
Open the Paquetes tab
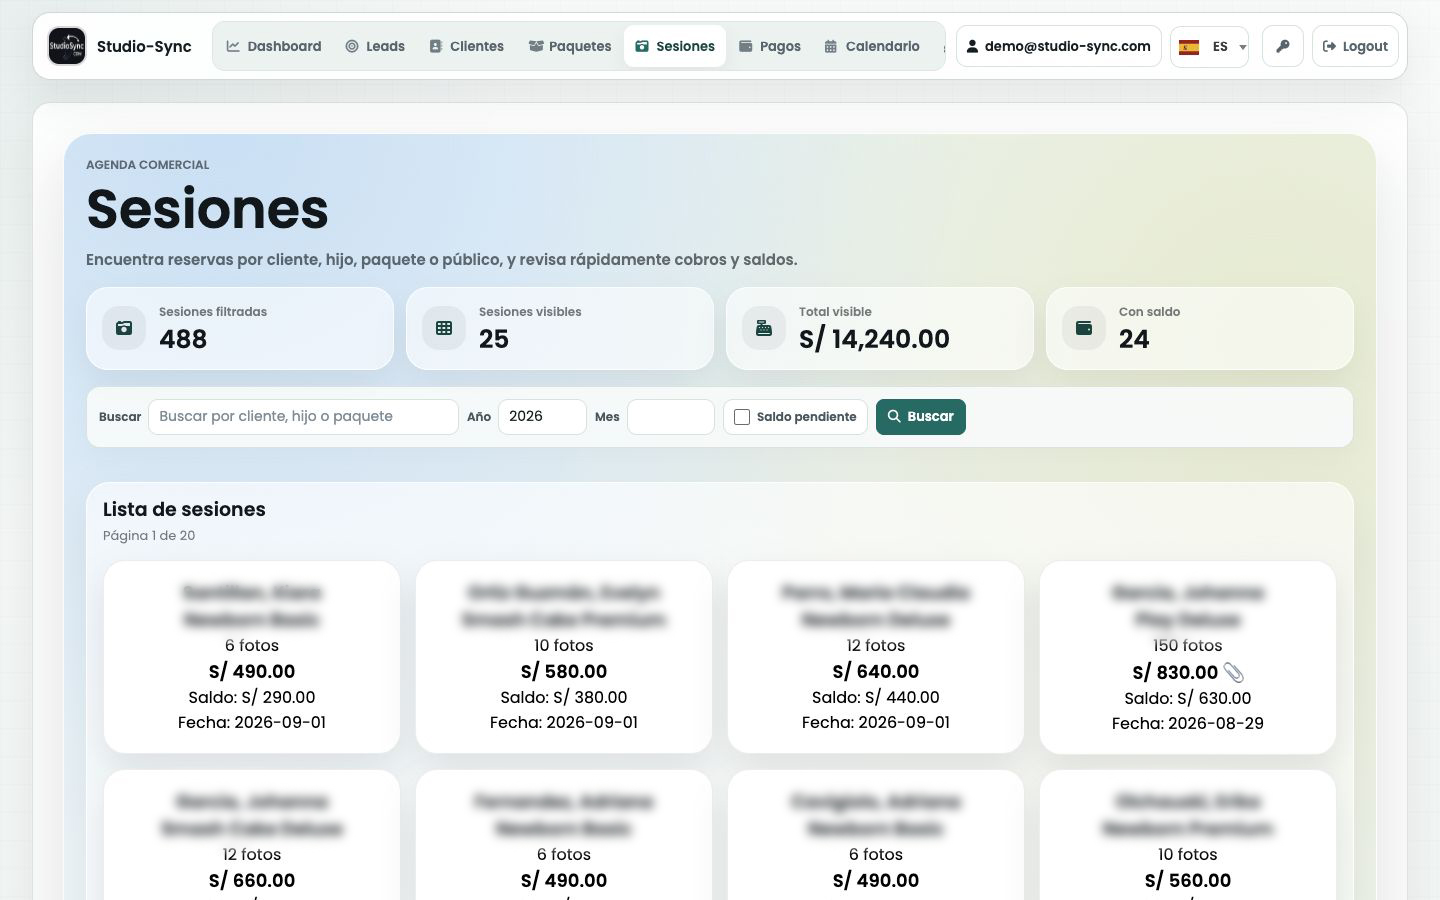(570, 46)
